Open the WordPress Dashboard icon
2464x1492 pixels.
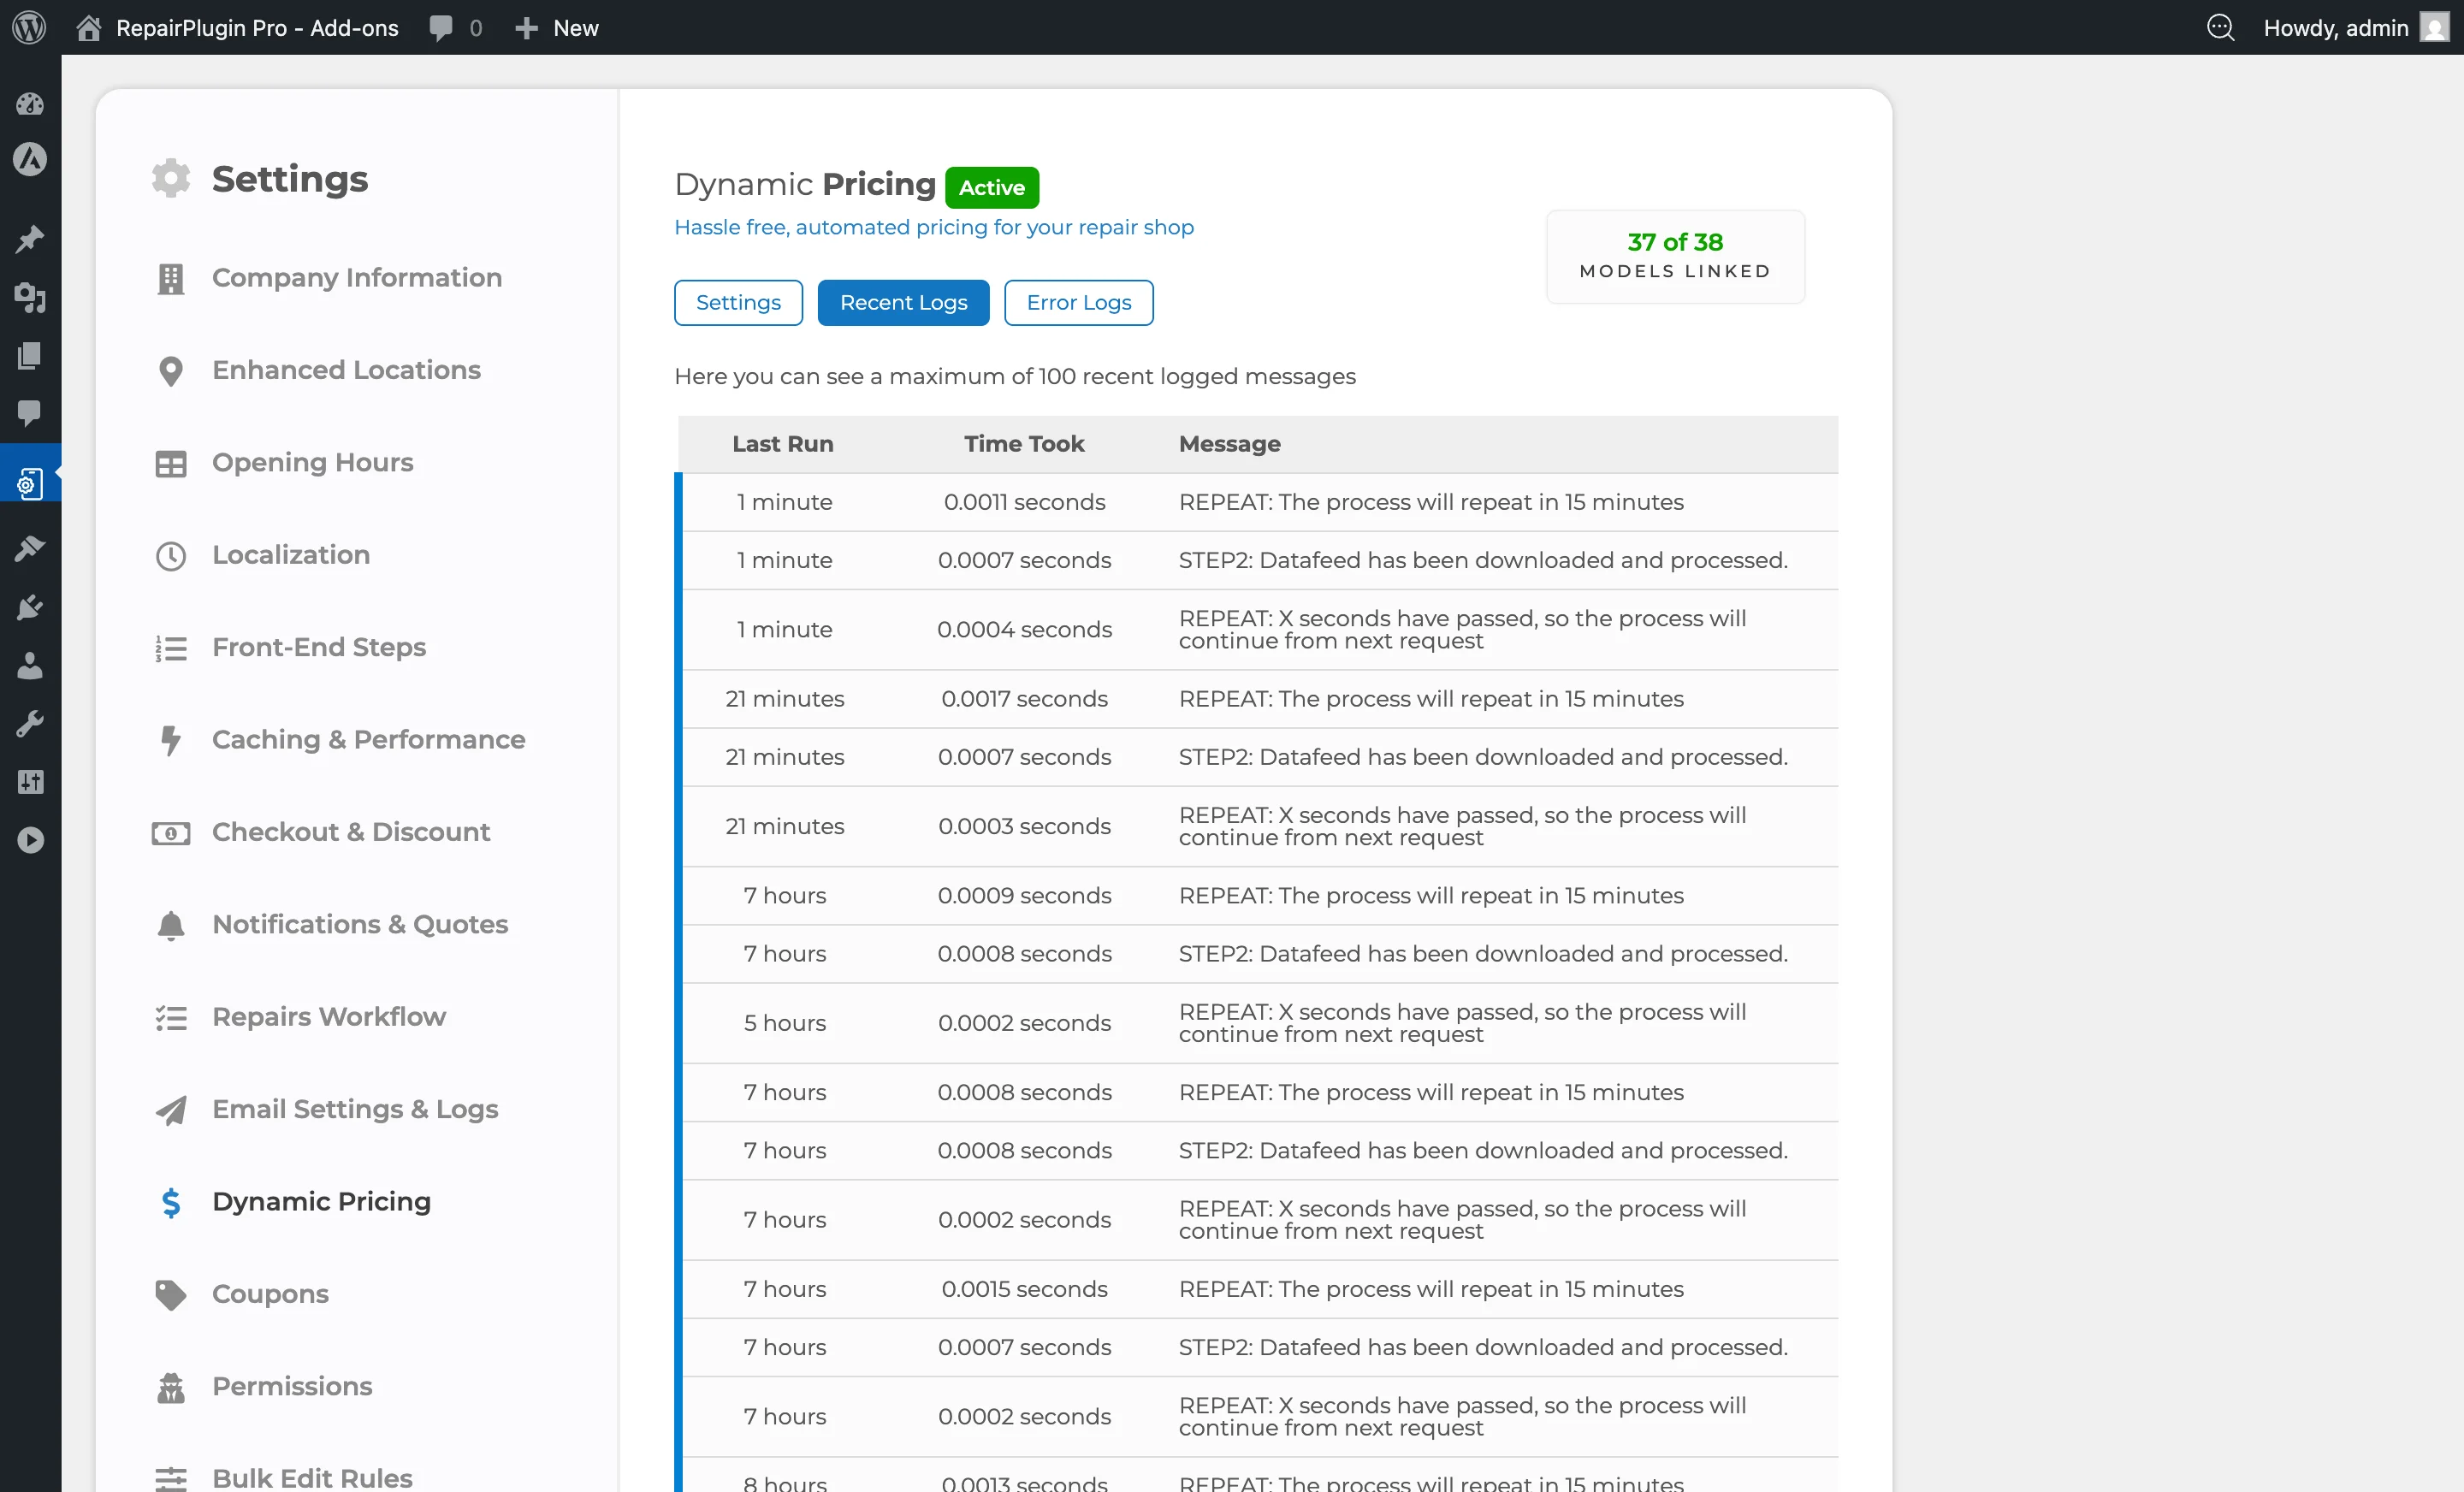click(x=30, y=104)
